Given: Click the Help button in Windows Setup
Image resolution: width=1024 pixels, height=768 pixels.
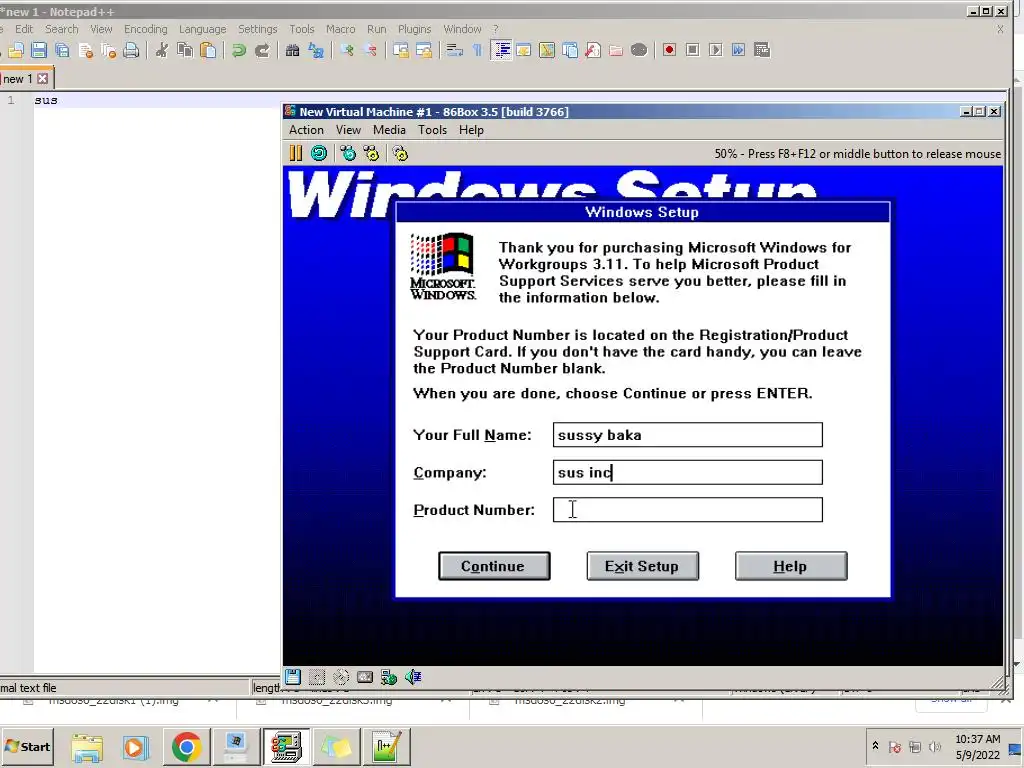Looking at the screenshot, I should (792, 566).
